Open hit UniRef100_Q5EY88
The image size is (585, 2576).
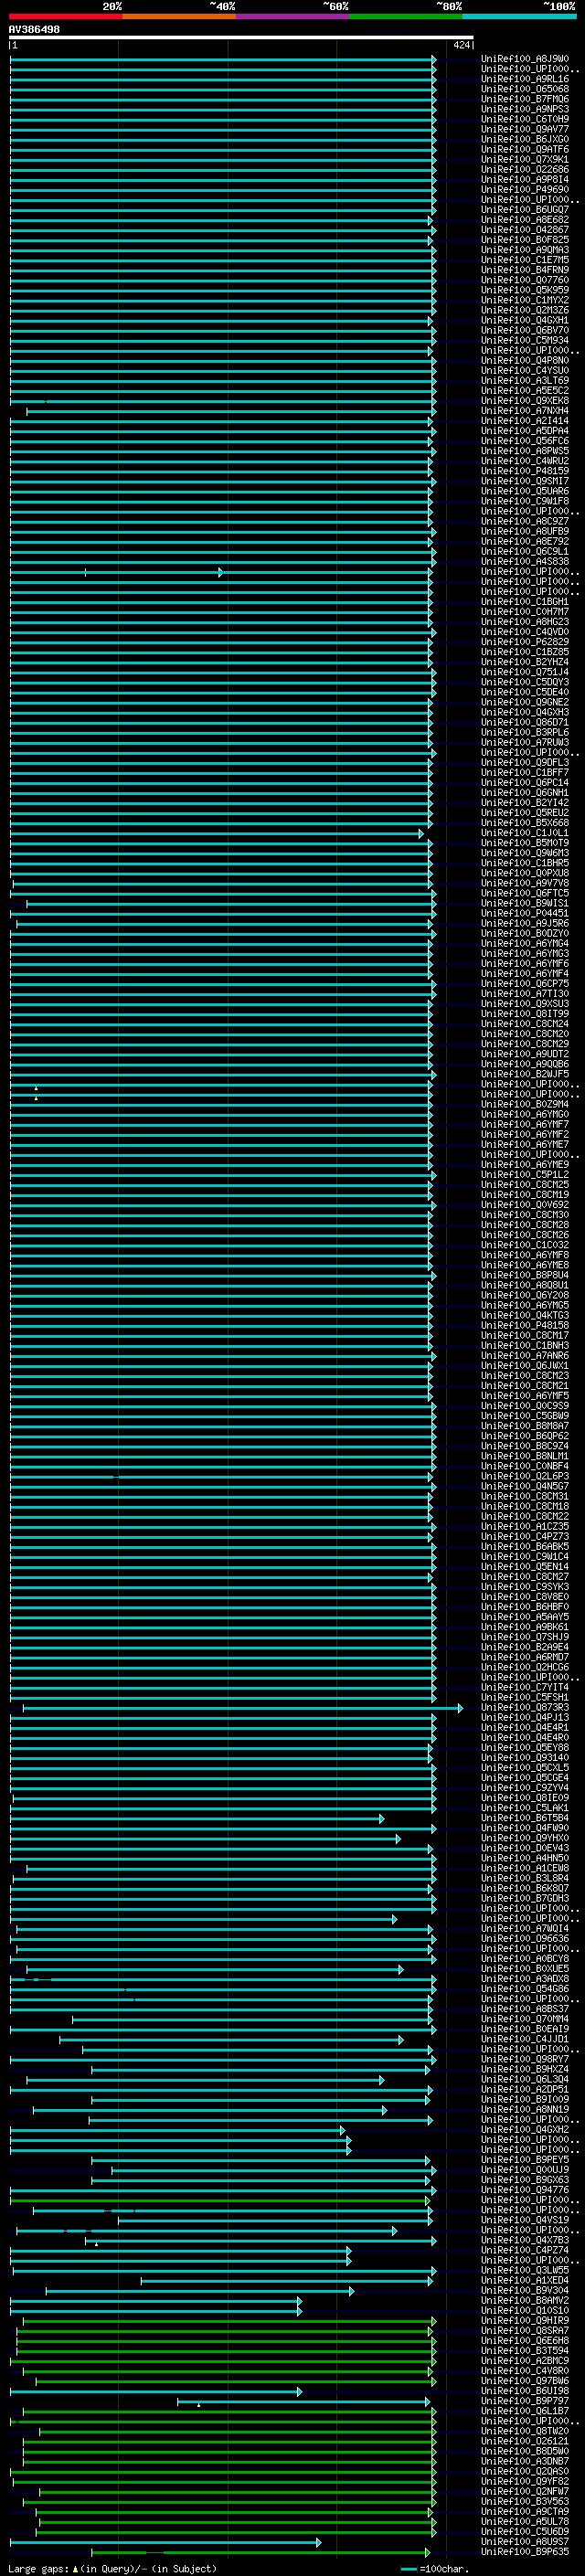[525, 1748]
